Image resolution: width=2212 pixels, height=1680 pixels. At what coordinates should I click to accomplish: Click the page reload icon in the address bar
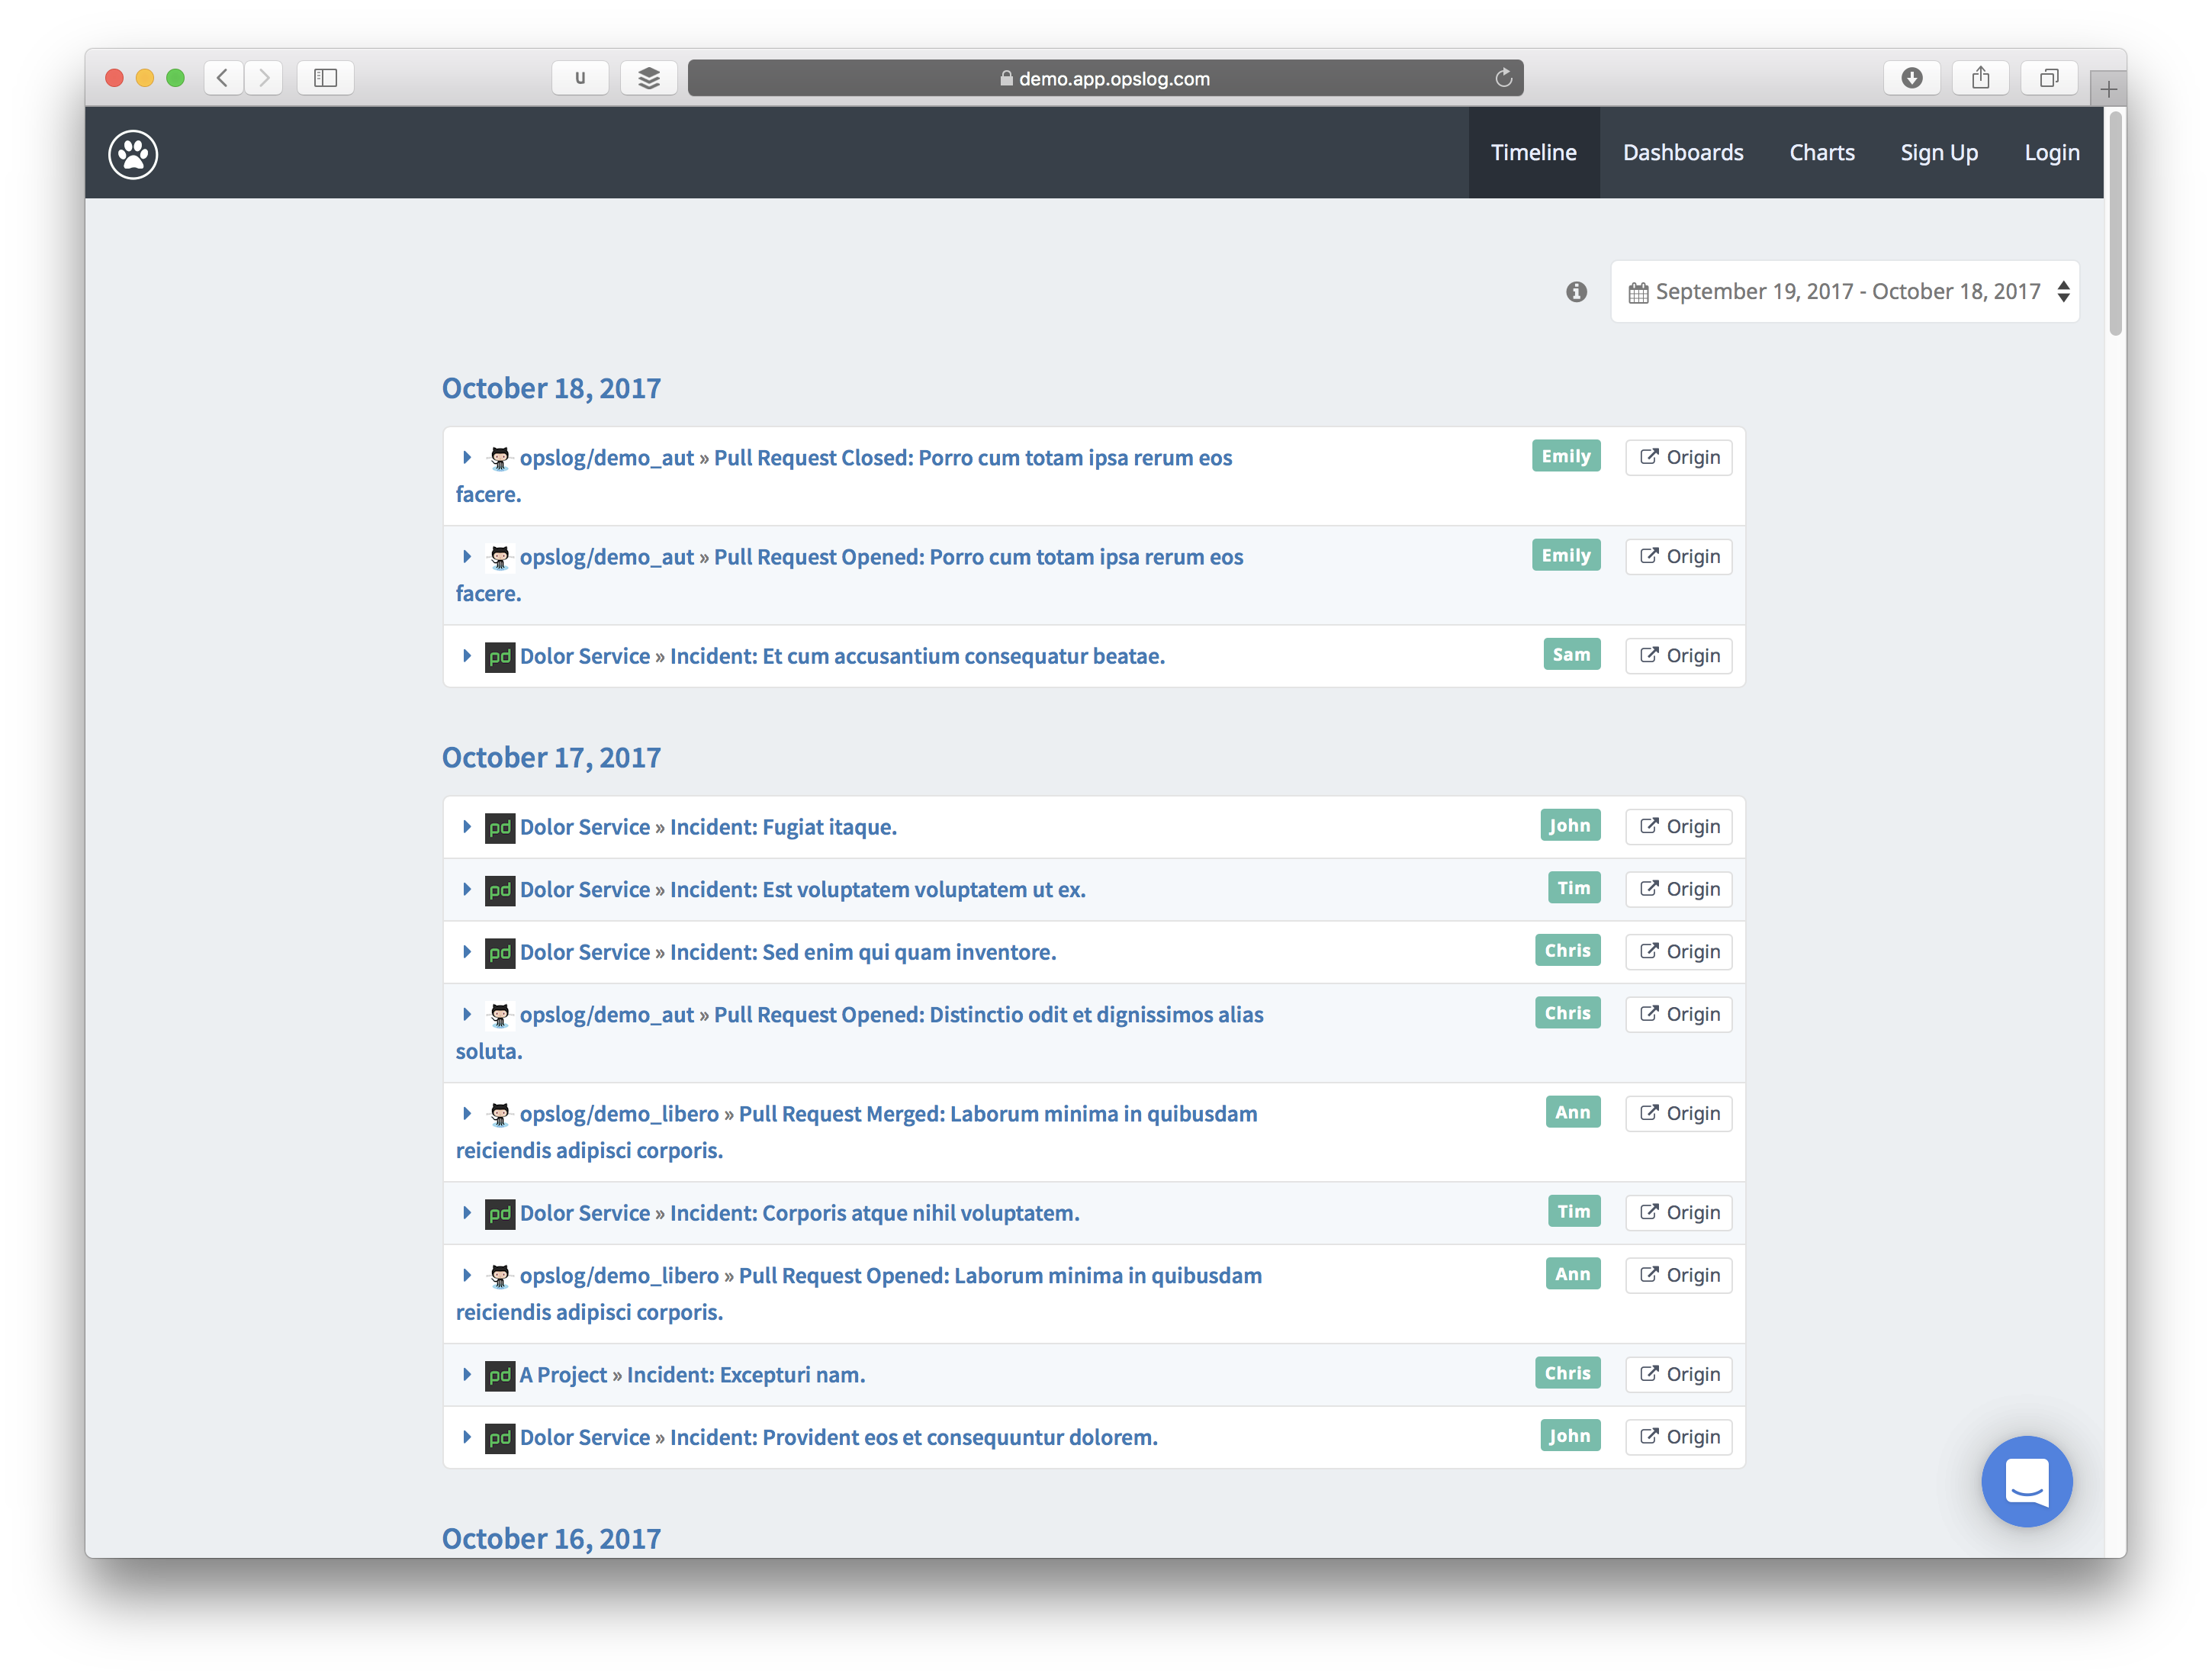[x=1503, y=78]
